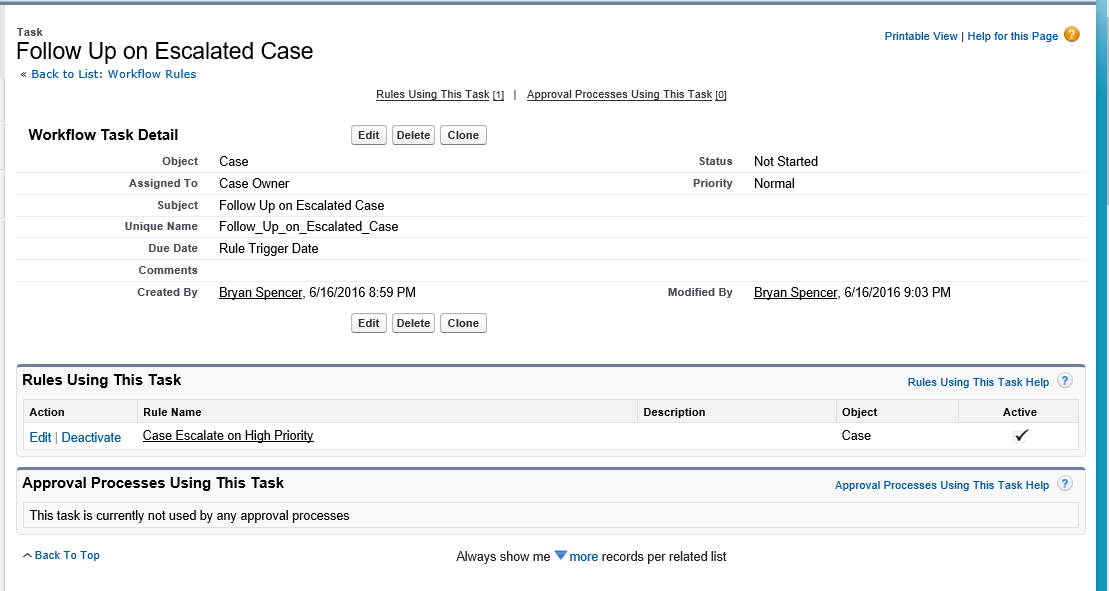Open Case Escalate on High Priority rule
This screenshot has width=1109, height=591.
click(x=228, y=436)
